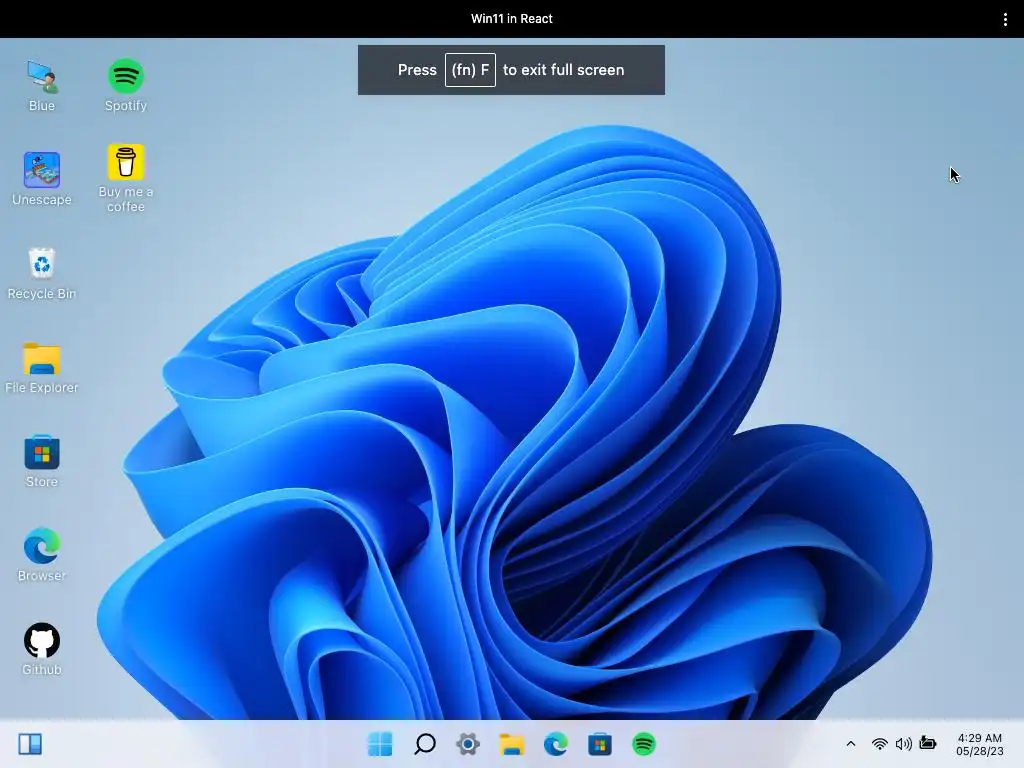The width and height of the screenshot is (1024, 768).
Task: Open the Recycle Bin
Action: [42, 274]
